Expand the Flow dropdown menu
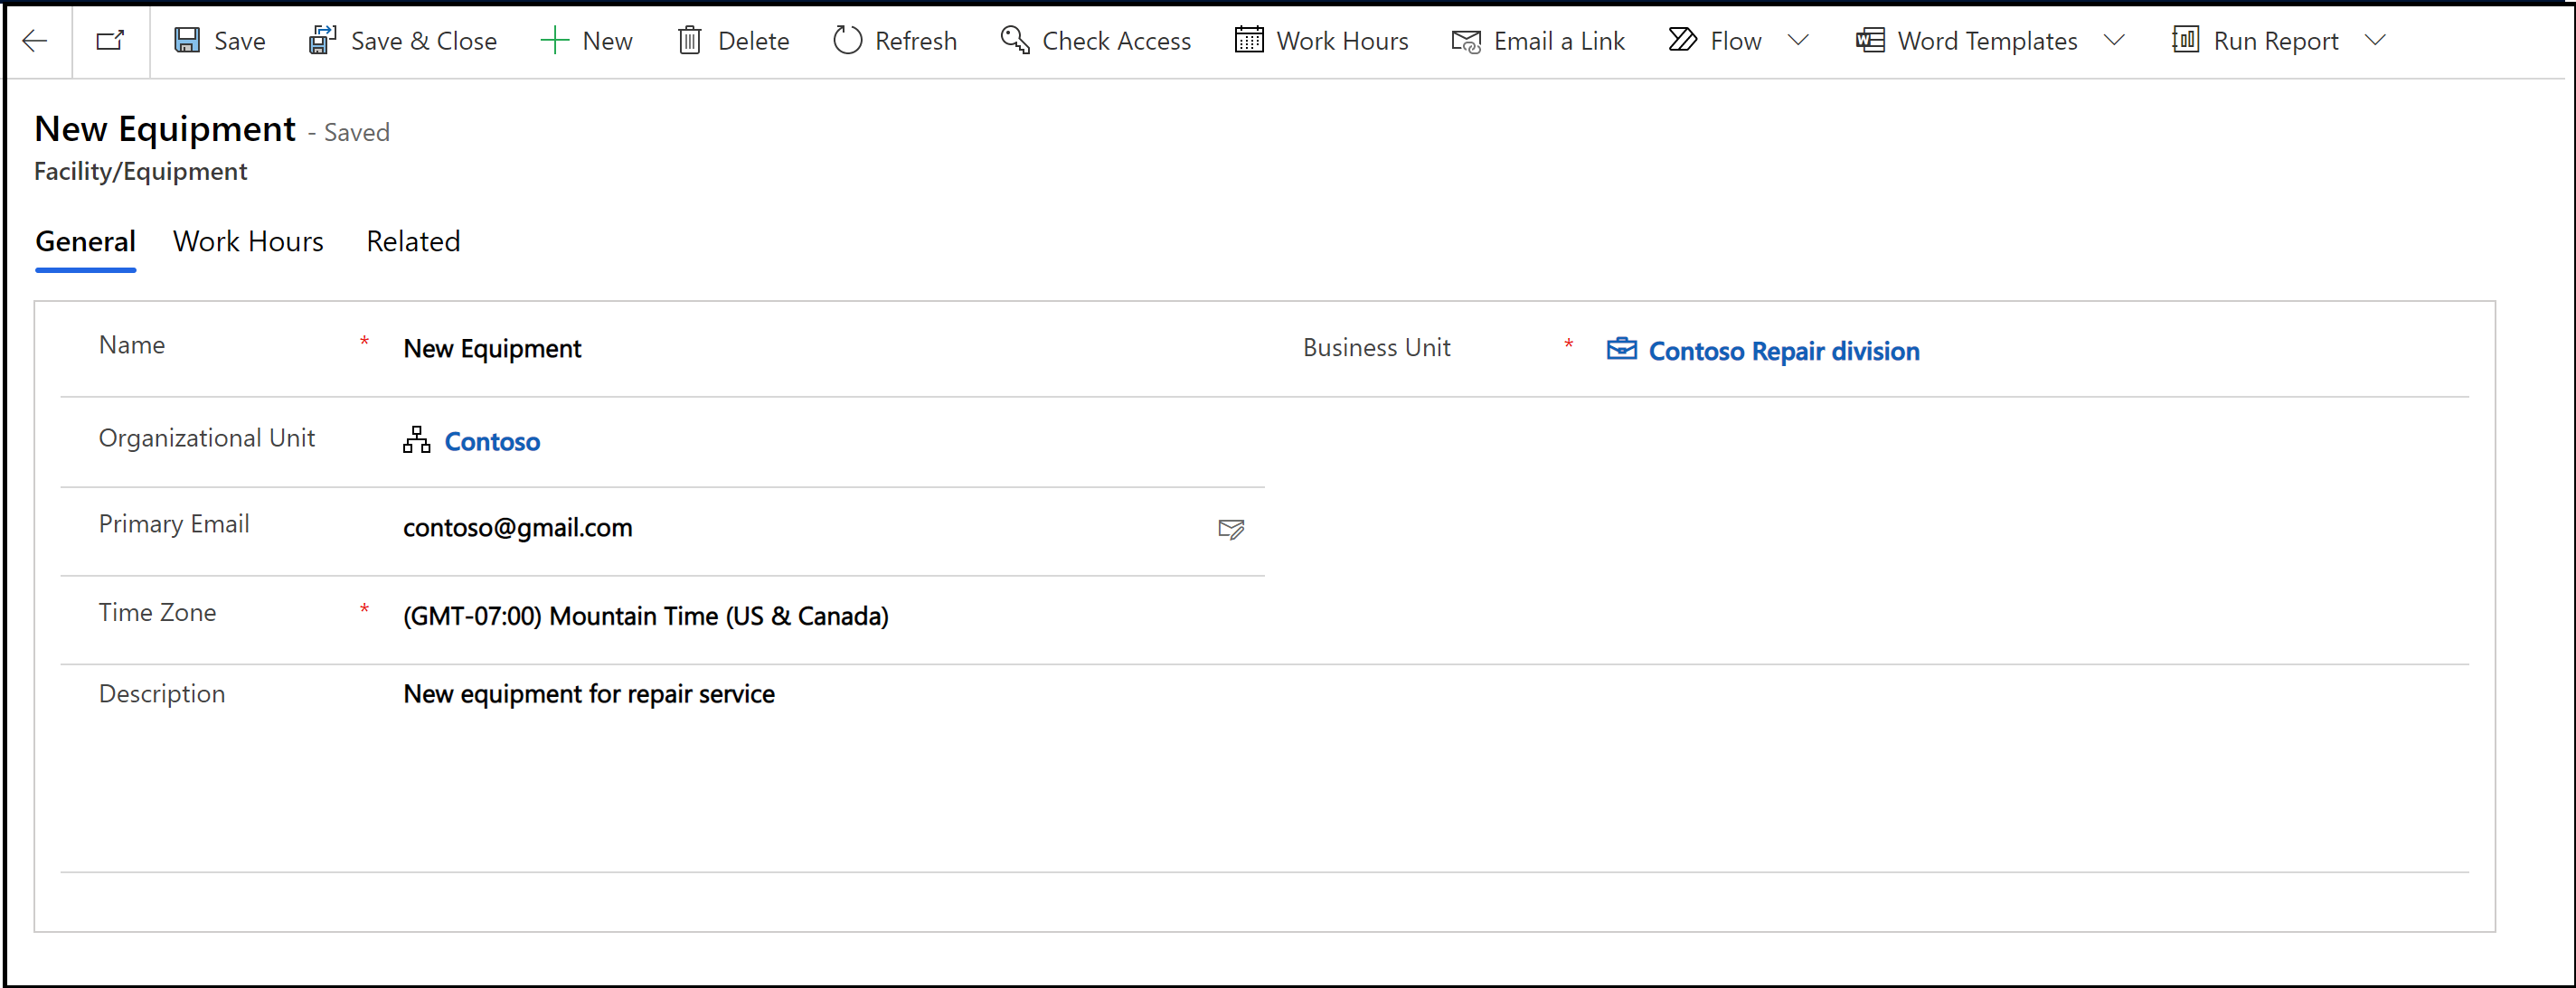The width and height of the screenshot is (2576, 988). point(1804,41)
